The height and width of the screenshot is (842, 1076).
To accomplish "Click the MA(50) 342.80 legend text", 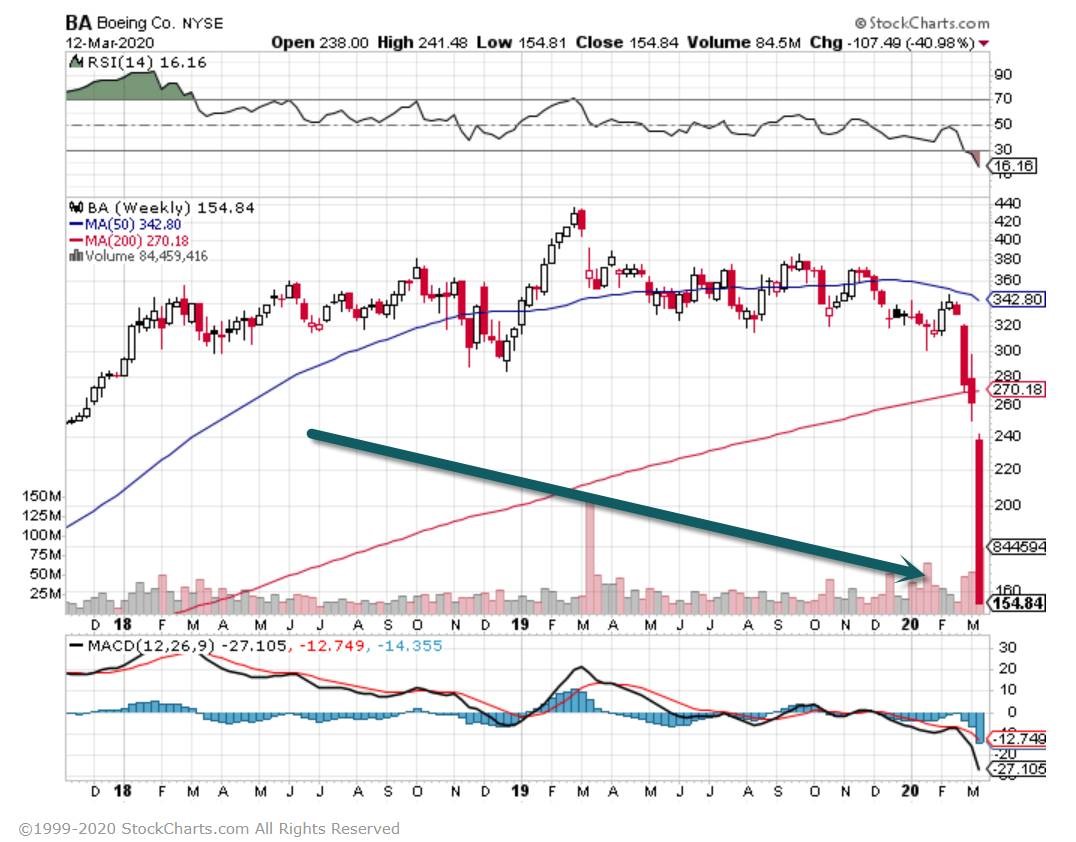I will coord(133,224).
